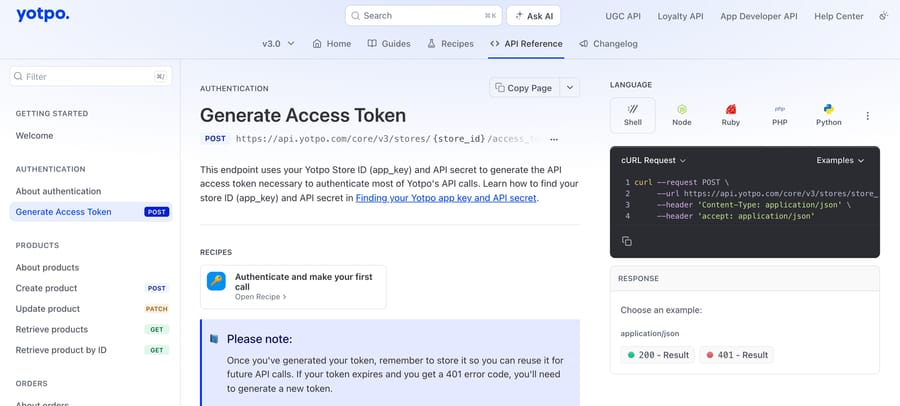900x406 pixels.
Task: Select Python language icon
Action: [x=829, y=109]
